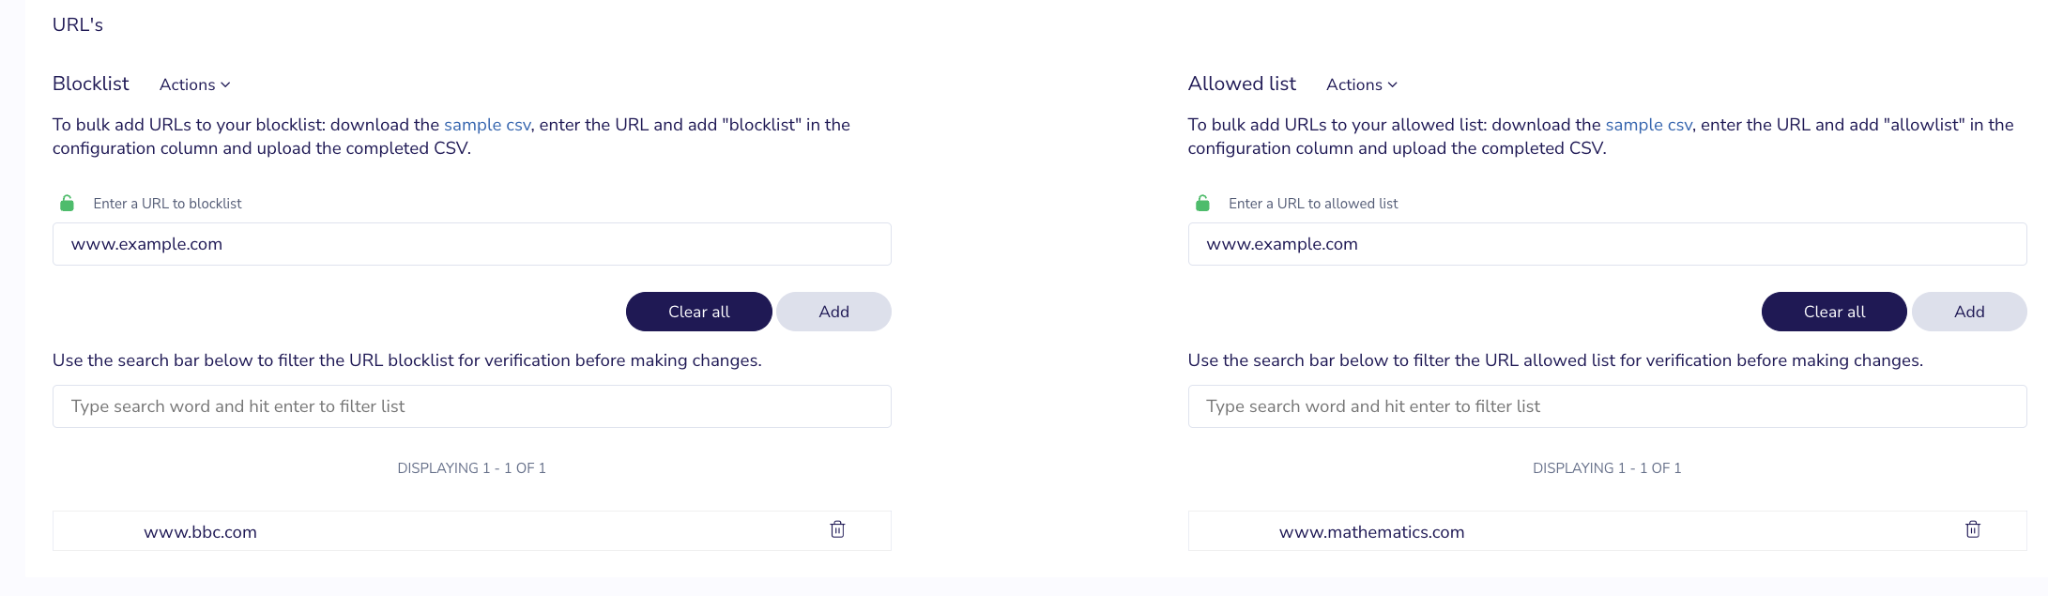The height and width of the screenshot is (596, 2048).
Task: Click the allowed list filter search bar
Action: click(x=1607, y=407)
